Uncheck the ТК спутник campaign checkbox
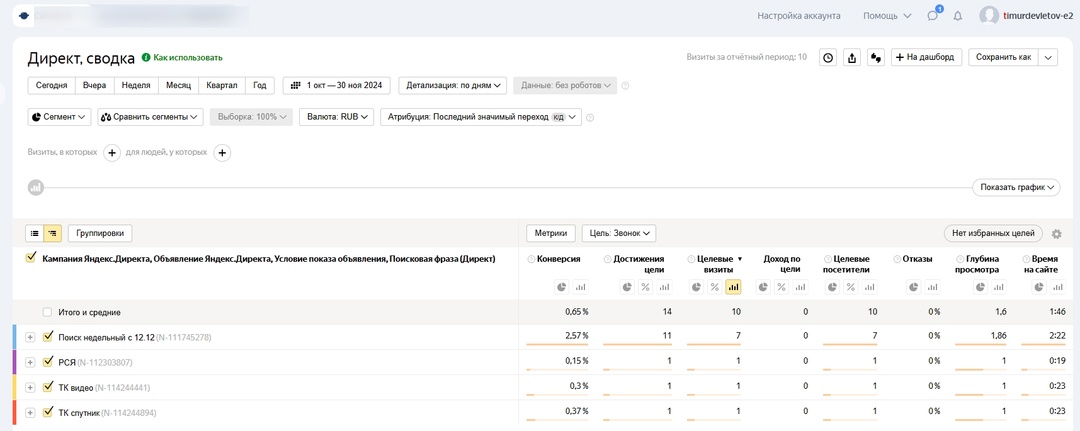The image size is (1080, 431). point(48,412)
